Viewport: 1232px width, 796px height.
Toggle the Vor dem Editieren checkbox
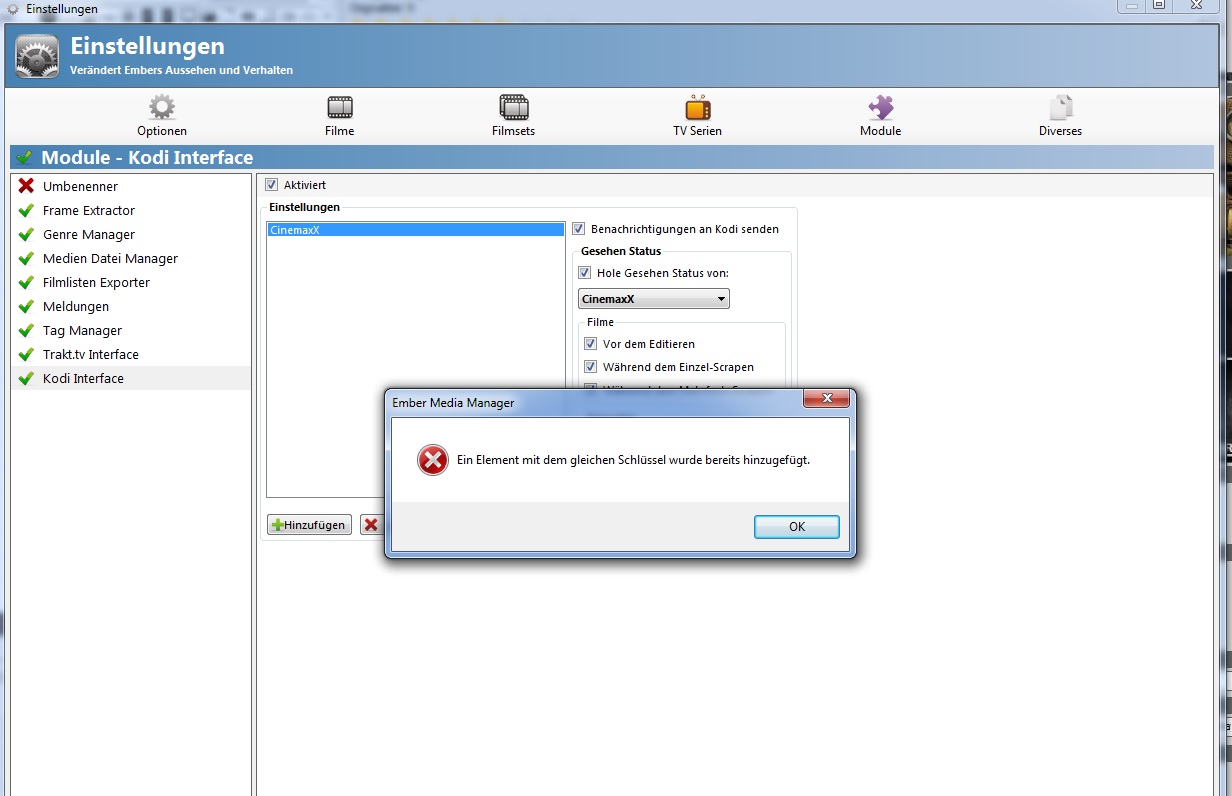[x=590, y=344]
